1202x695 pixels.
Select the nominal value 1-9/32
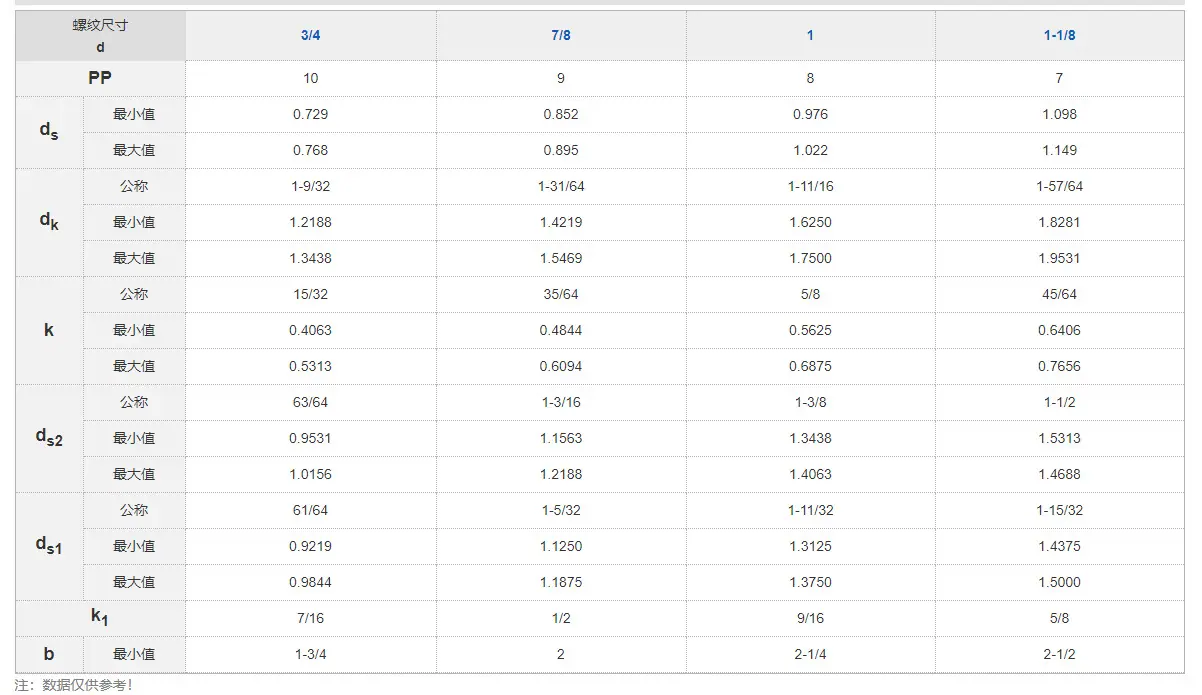[x=311, y=186]
